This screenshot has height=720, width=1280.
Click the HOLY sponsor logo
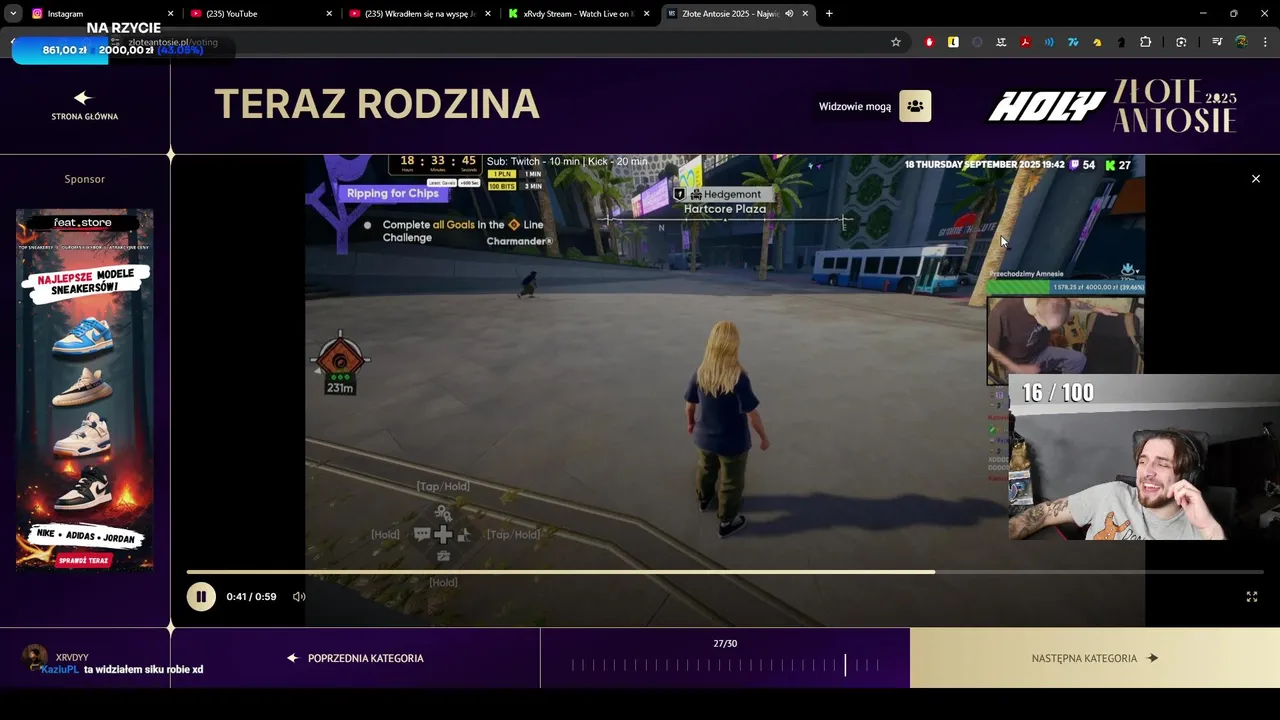pos(1046,107)
